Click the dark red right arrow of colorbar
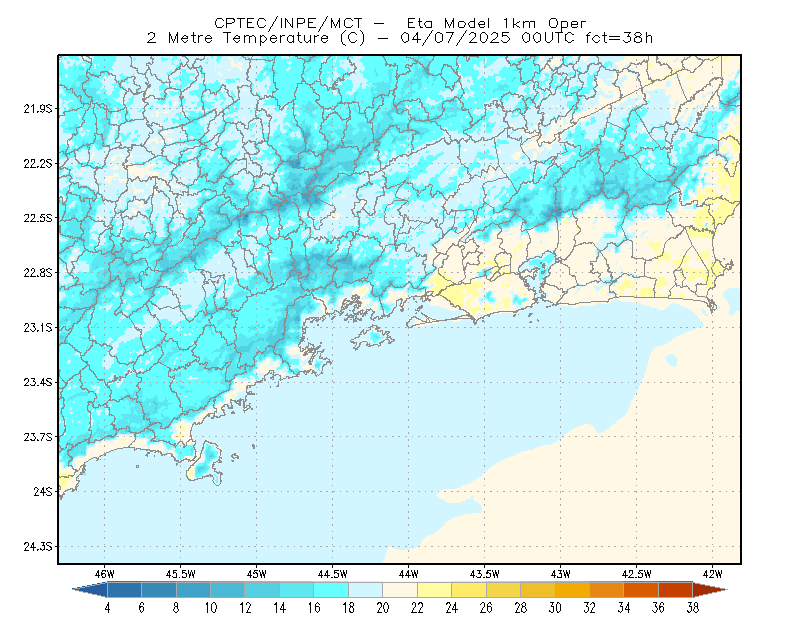800x618 pixels. tap(710, 590)
